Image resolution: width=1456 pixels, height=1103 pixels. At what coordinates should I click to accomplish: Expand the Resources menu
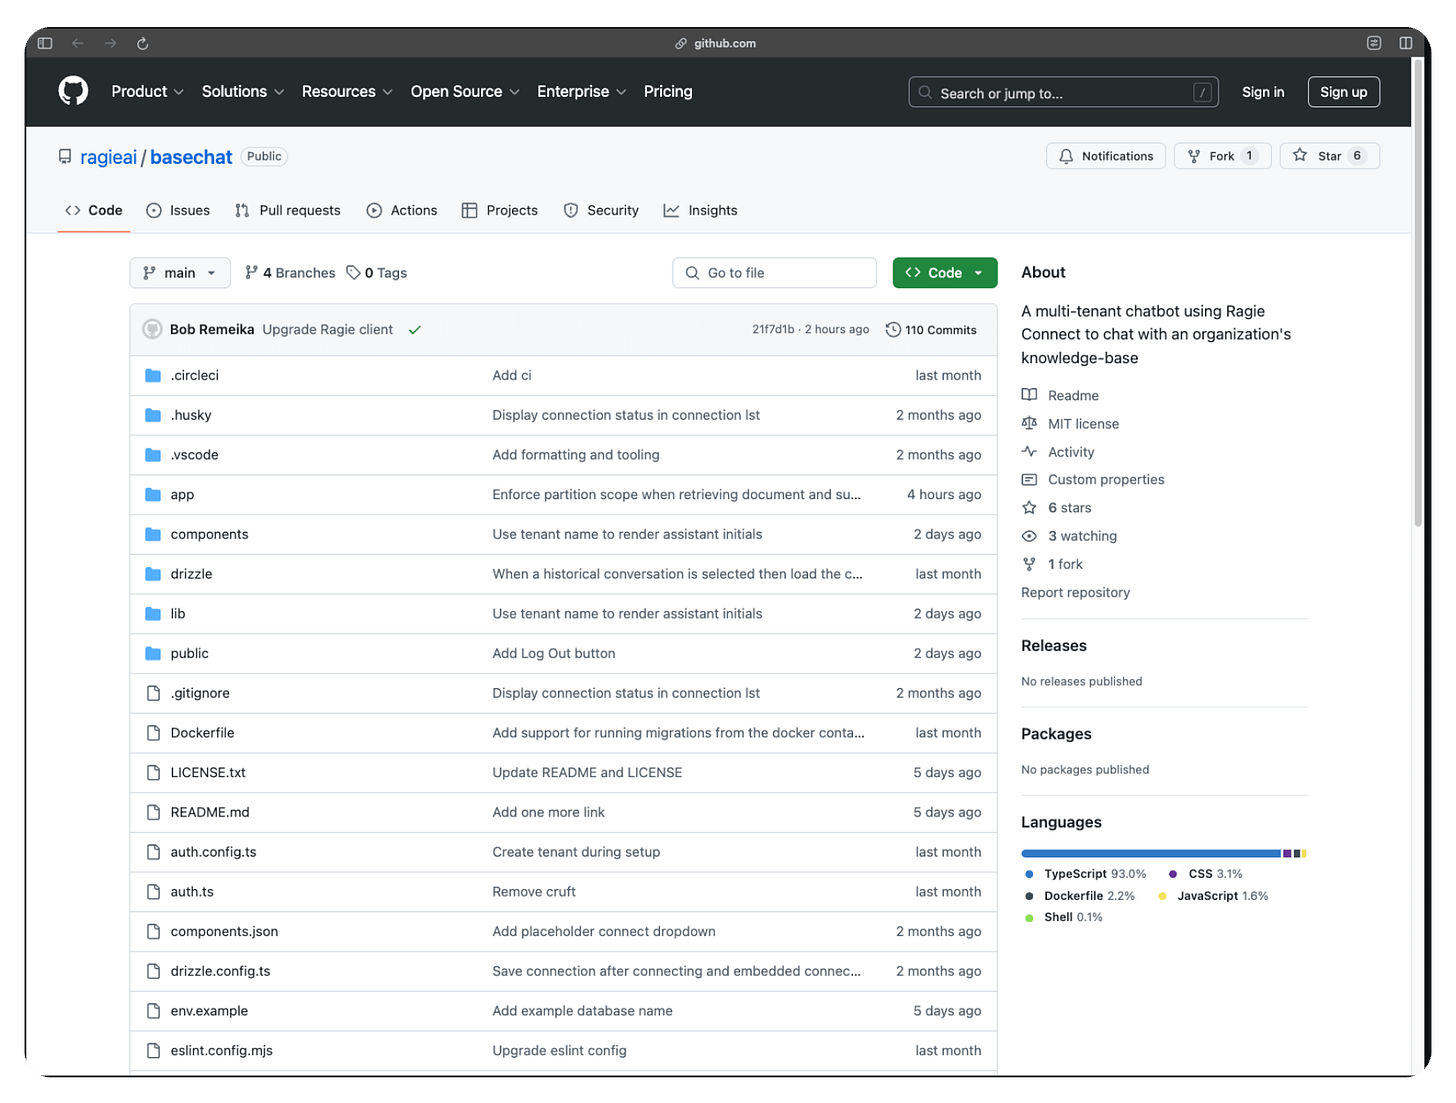point(347,91)
